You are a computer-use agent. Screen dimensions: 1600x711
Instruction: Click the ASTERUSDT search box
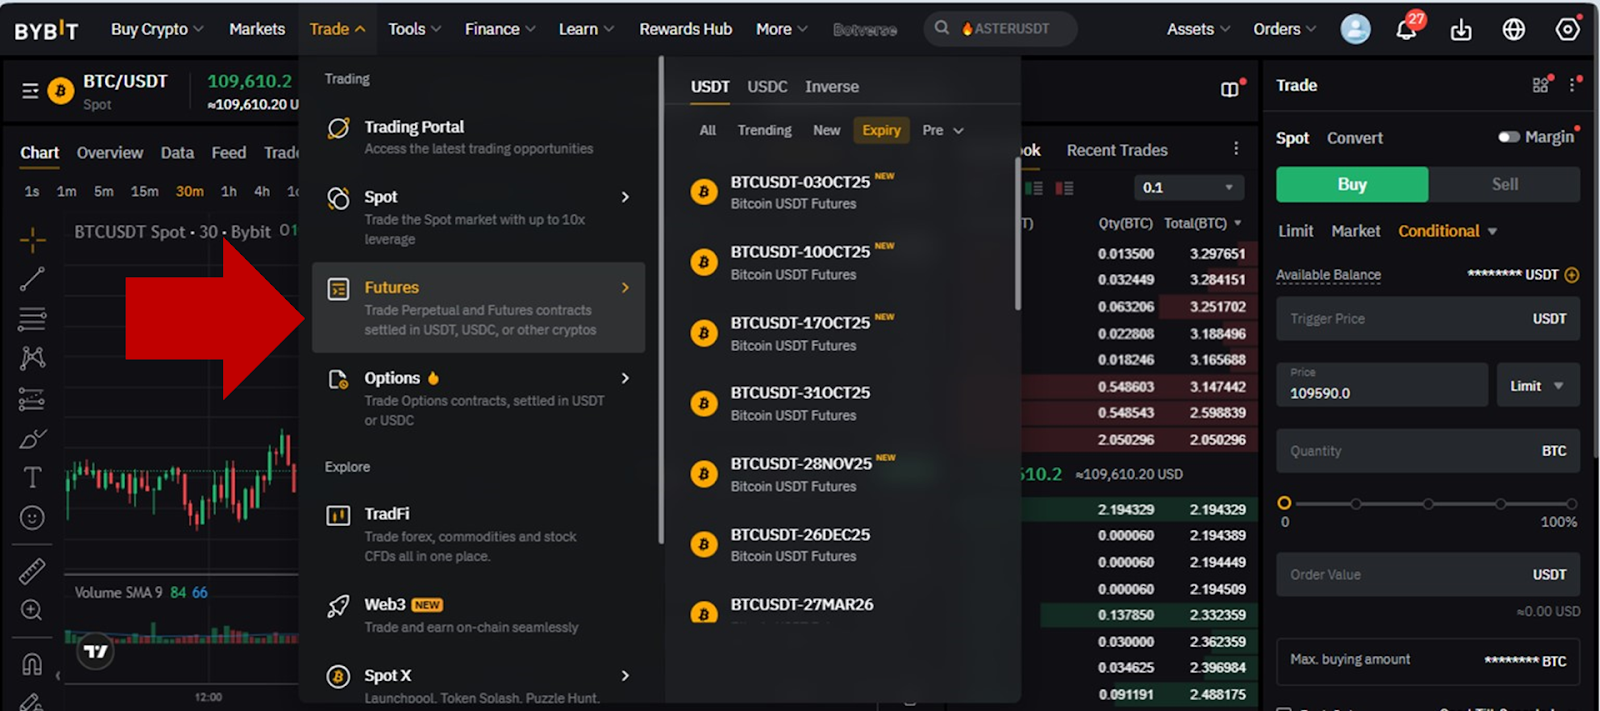point(1000,29)
